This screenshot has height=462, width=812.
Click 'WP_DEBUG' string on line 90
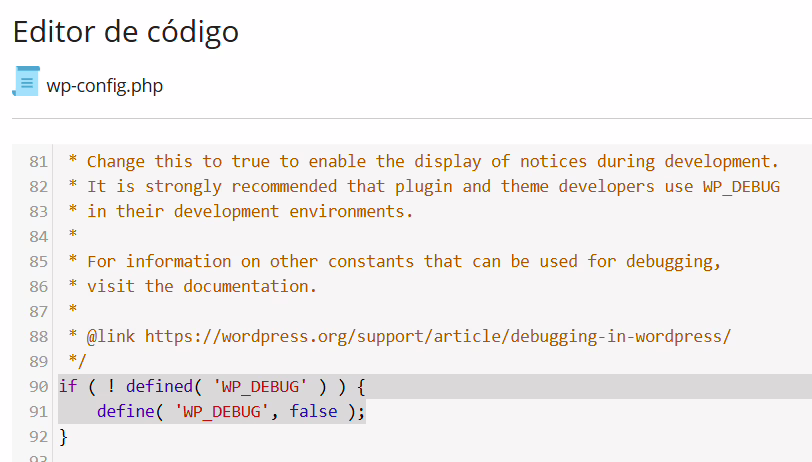[x=256, y=386]
